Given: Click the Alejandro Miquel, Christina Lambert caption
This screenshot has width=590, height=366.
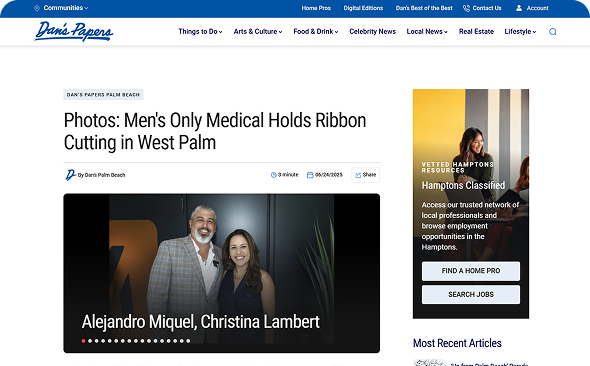Looking at the screenshot, I should tap(201, 322).
